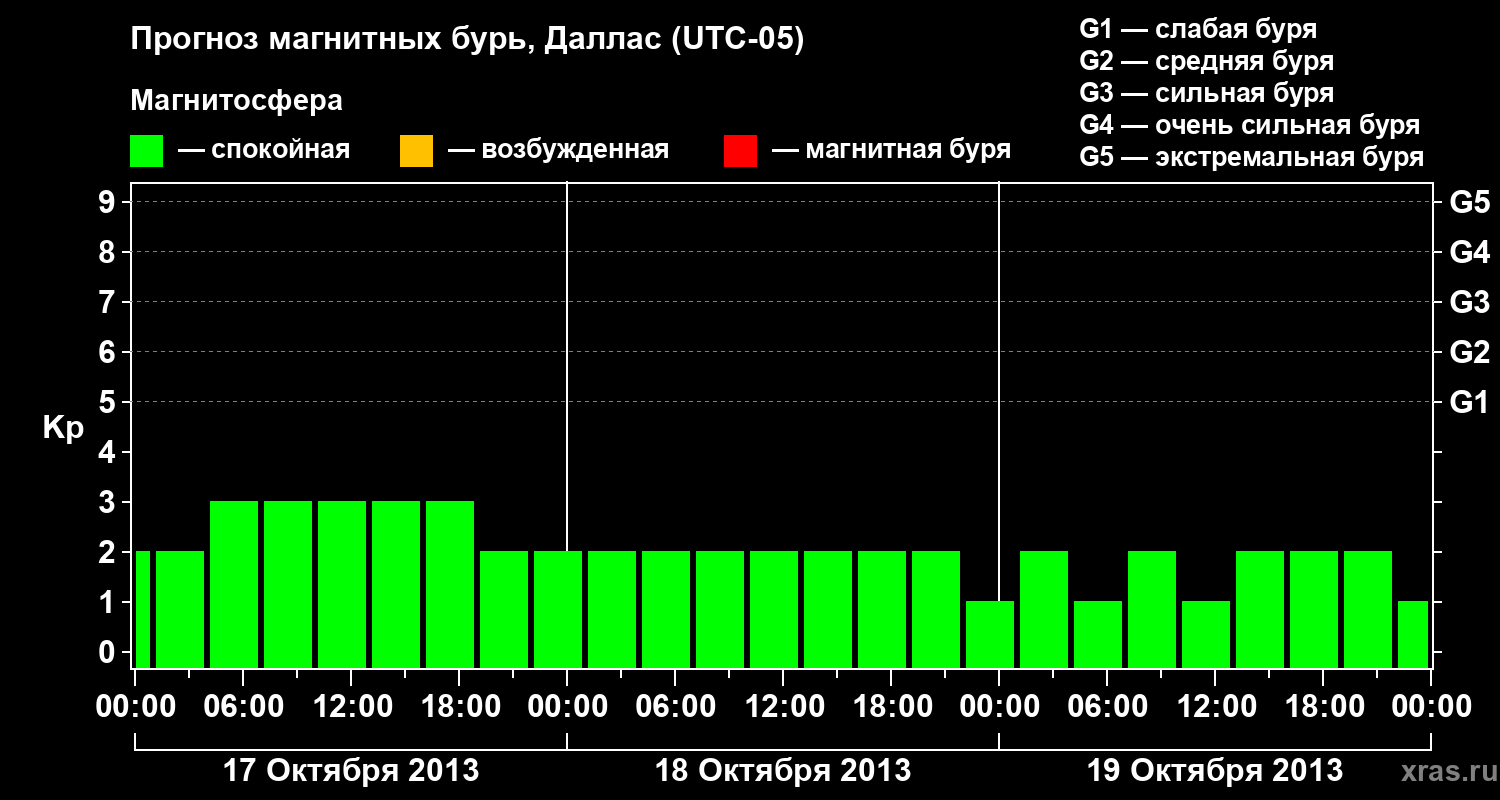Click the G3 label on right axis
1500x800 pixels.
(1469, 302)
